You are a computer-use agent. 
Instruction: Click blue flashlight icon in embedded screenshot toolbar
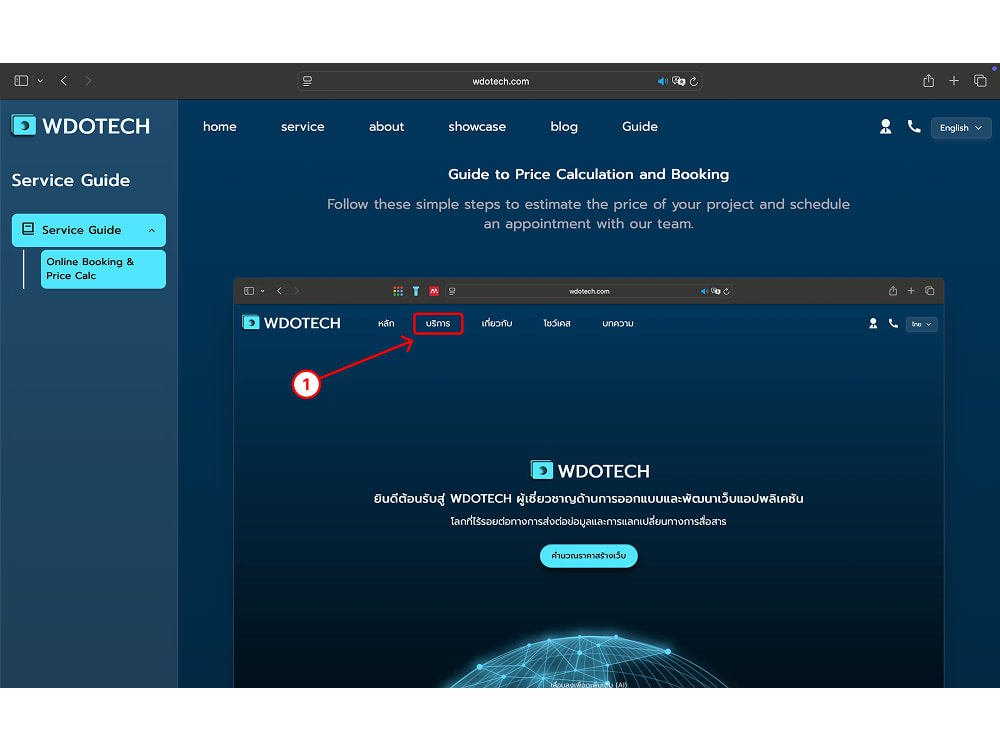[x=416, y=291]
